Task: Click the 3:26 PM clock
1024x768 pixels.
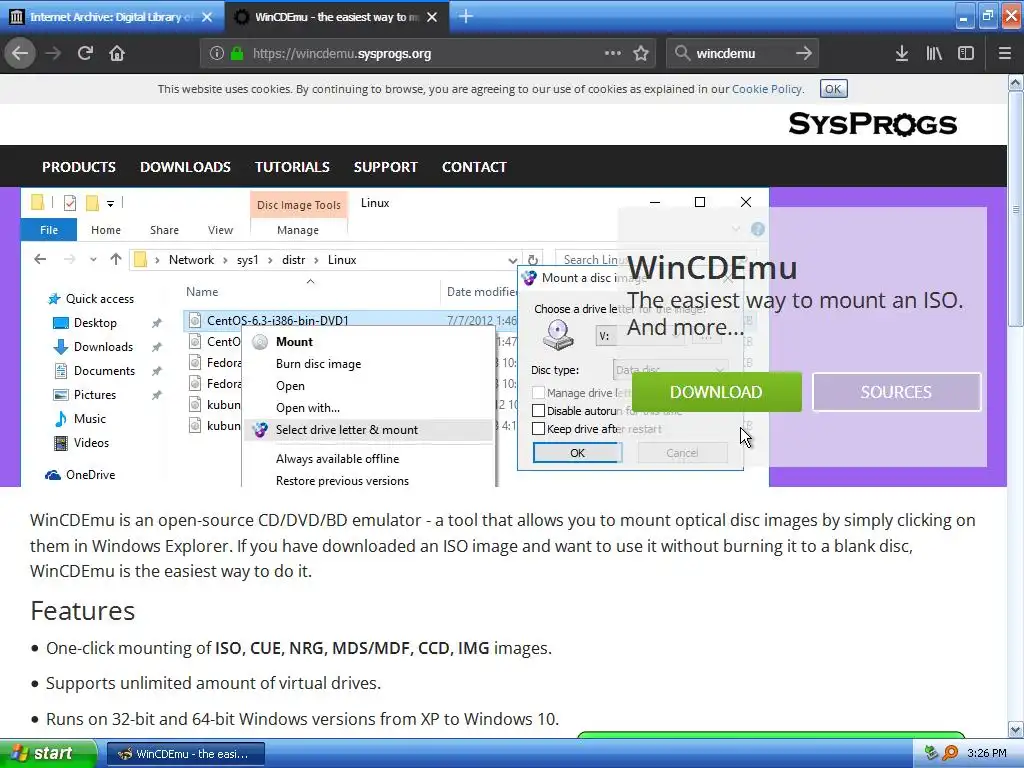Action: pyautogui.click(x=987, y=754)
